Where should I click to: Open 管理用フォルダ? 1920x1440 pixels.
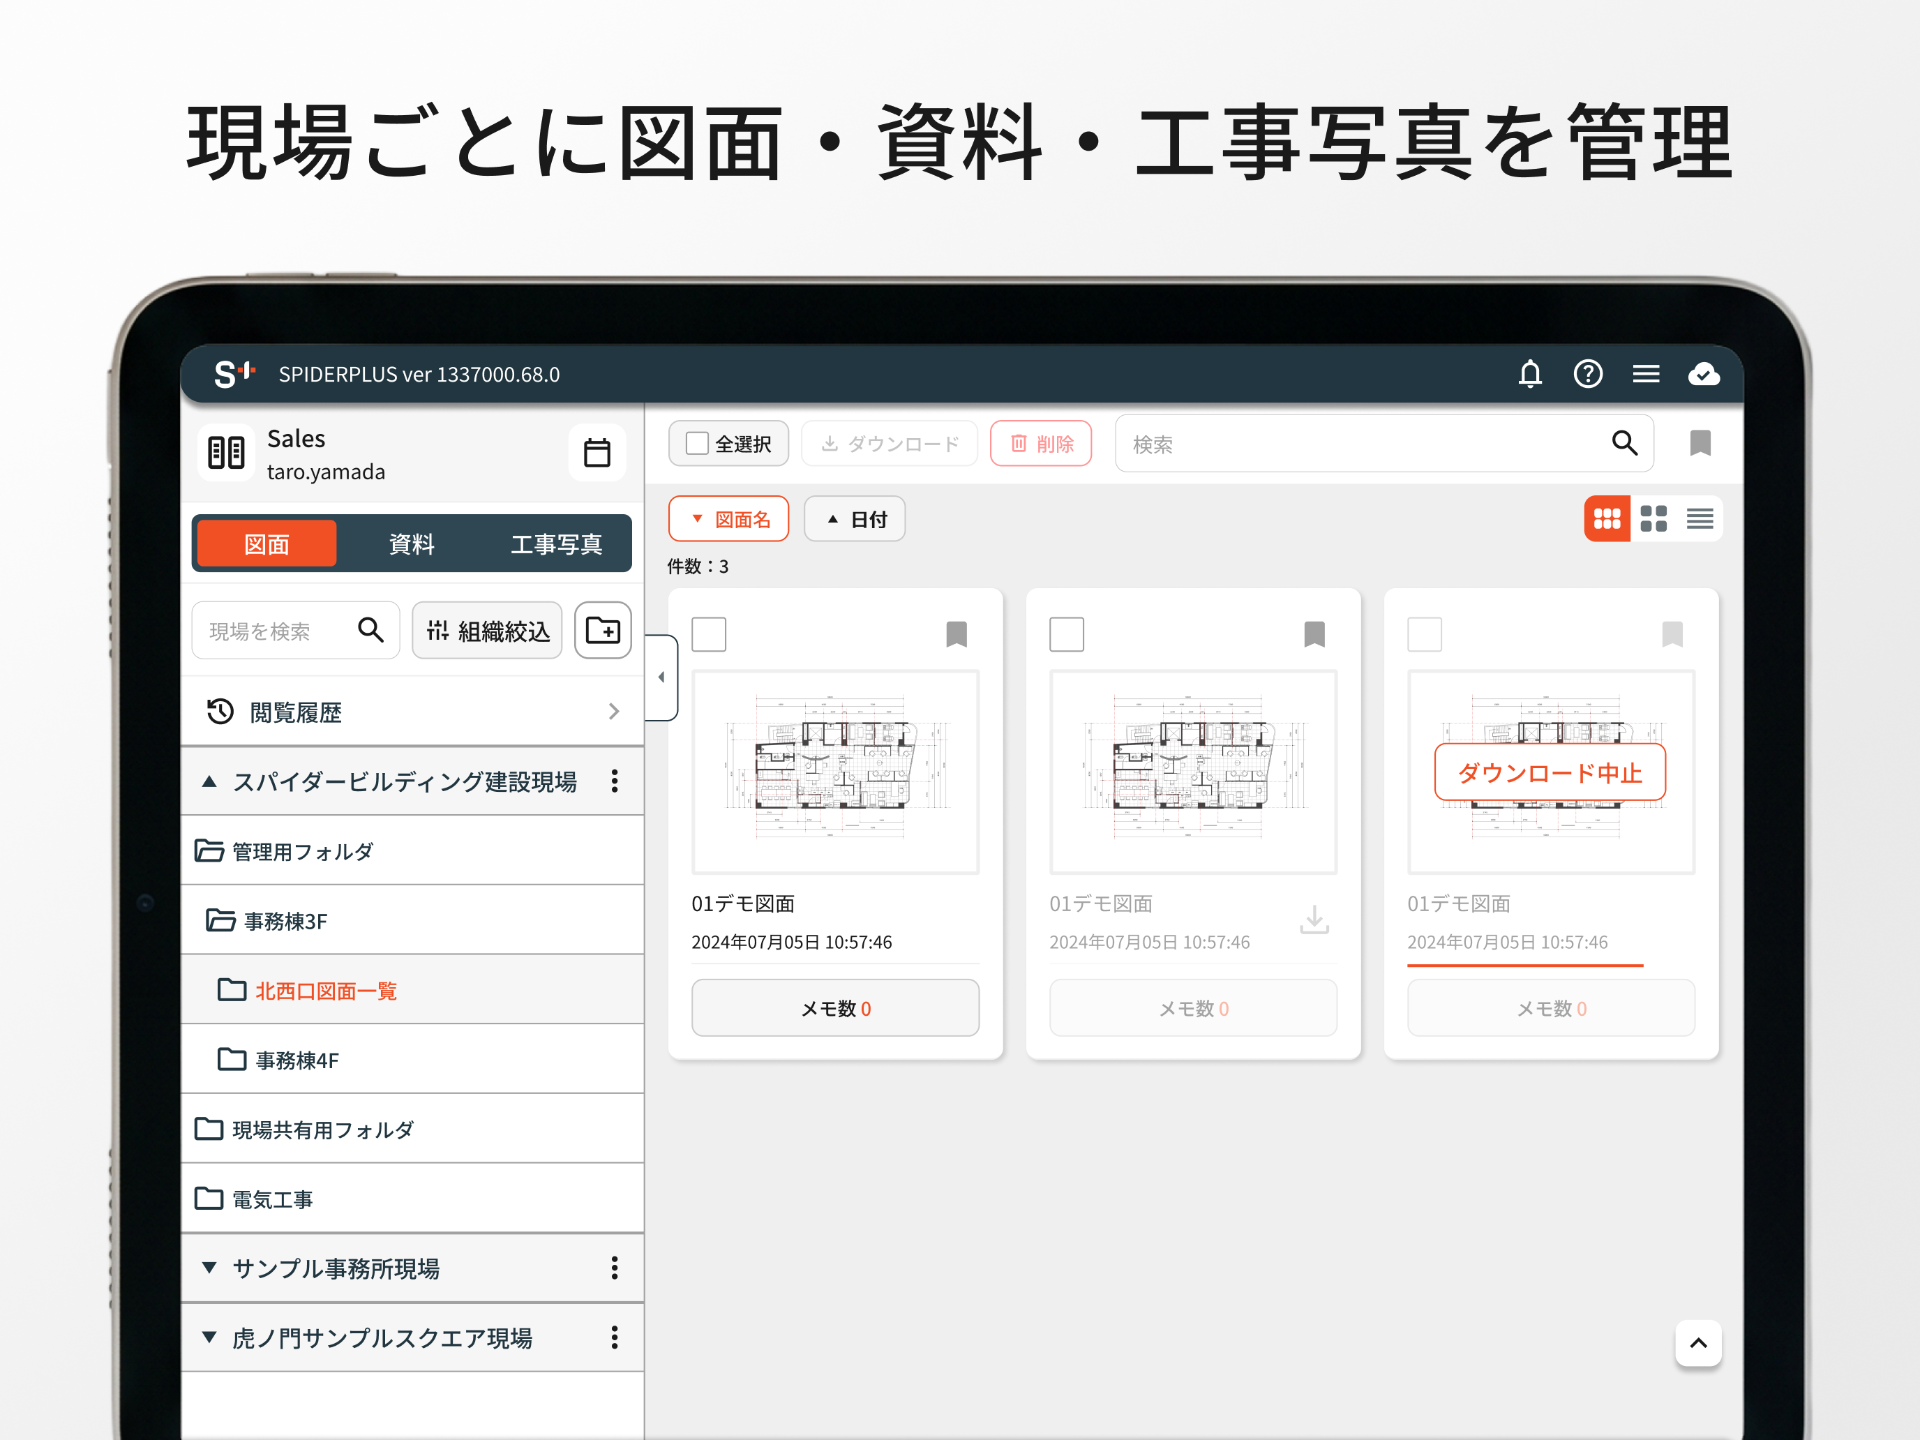(x=412, y=851)
